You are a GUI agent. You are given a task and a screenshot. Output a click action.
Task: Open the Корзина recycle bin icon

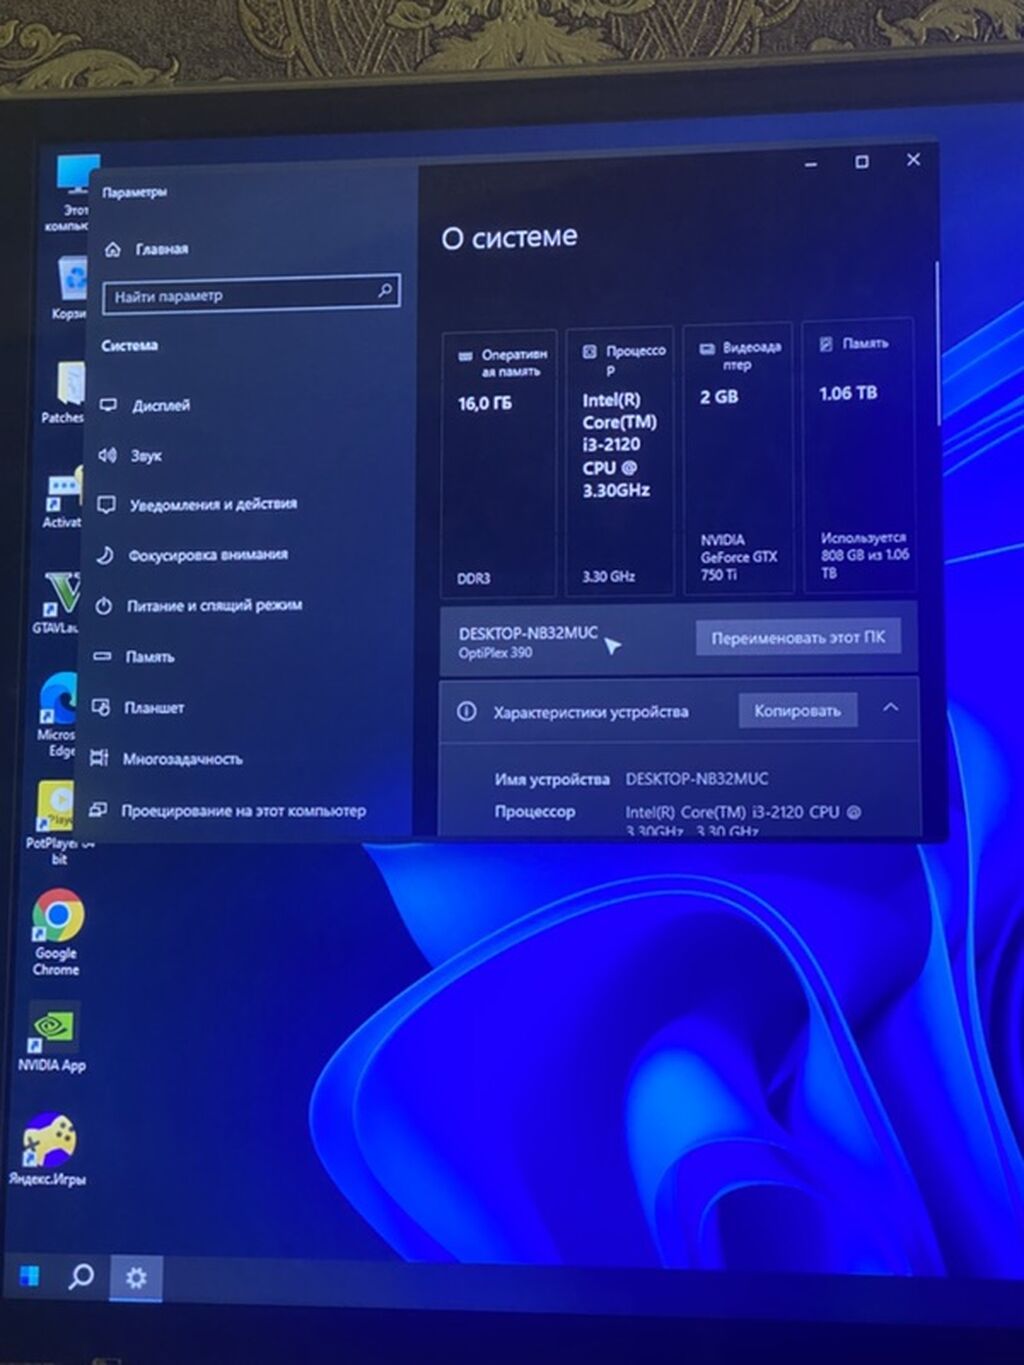click(73, 288)
